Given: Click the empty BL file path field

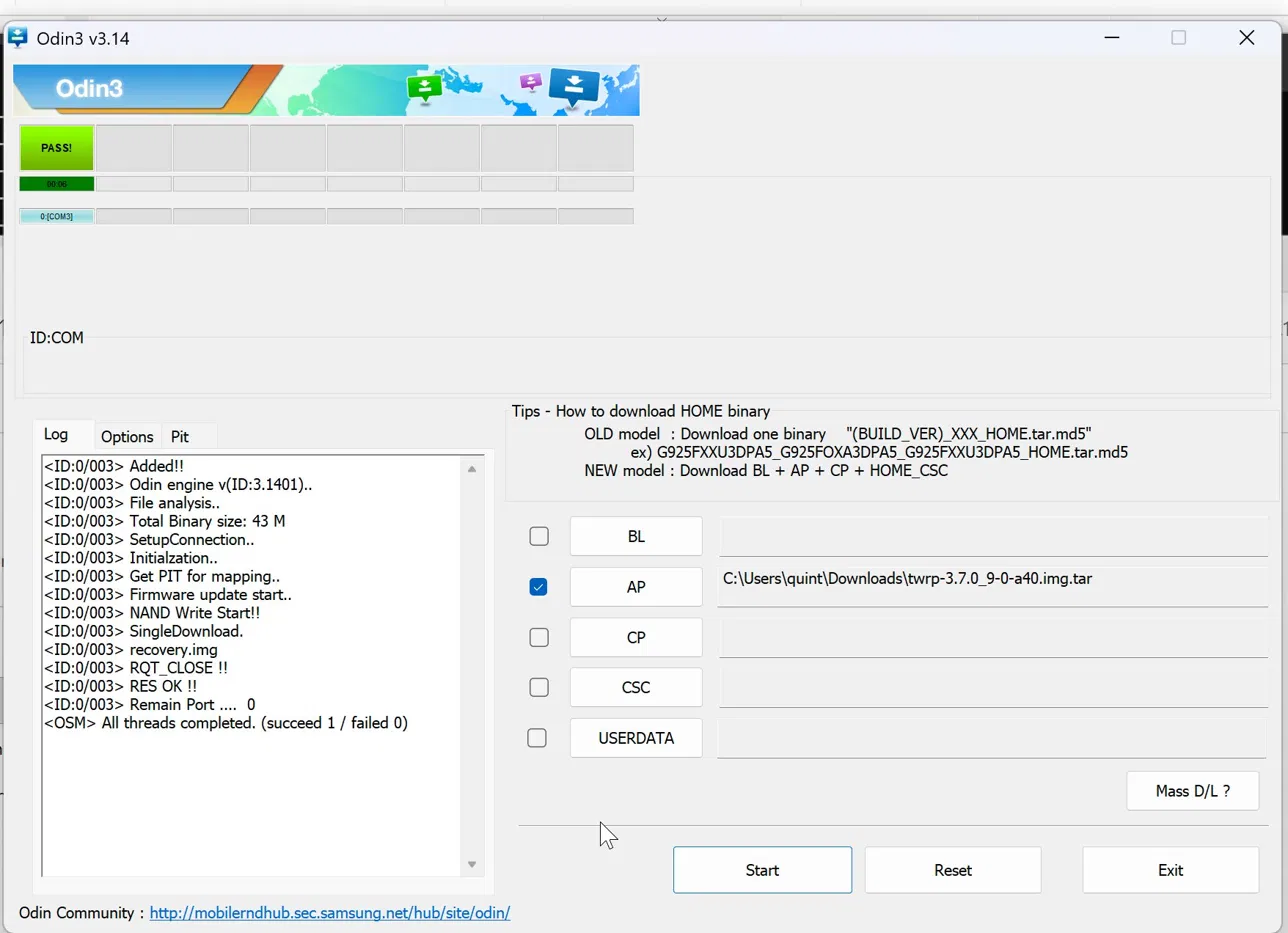Looking at the screenshot, I should click(x=992, y=536).
